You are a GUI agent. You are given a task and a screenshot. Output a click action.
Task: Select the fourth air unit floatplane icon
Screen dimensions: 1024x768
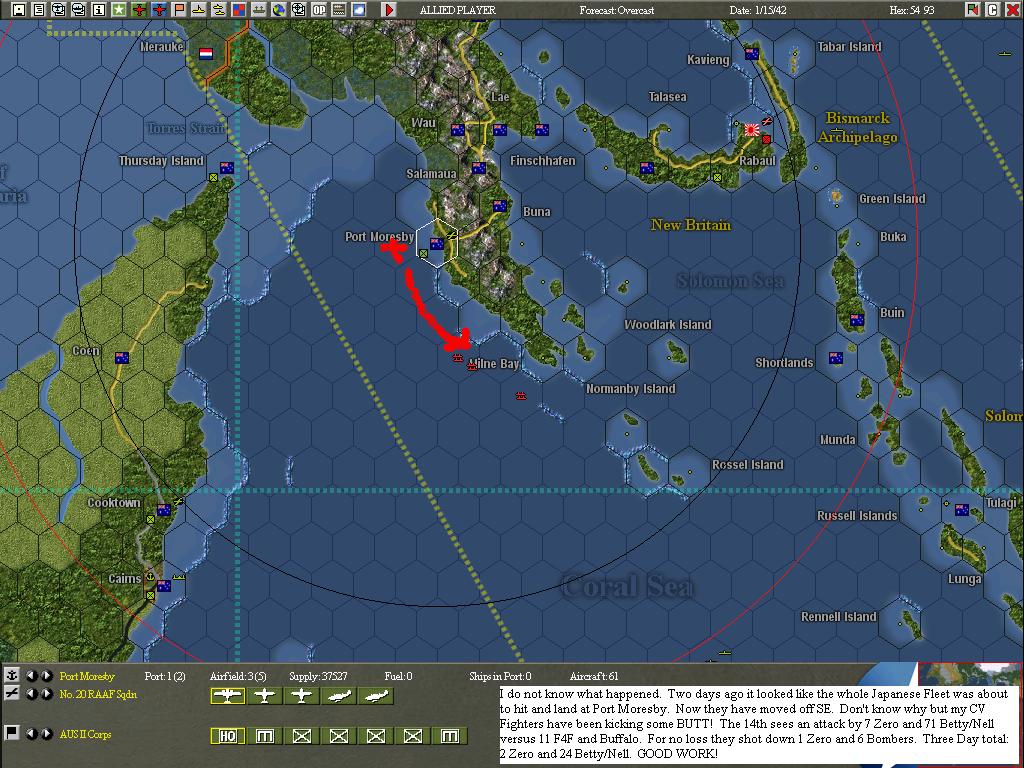[339, 696]
